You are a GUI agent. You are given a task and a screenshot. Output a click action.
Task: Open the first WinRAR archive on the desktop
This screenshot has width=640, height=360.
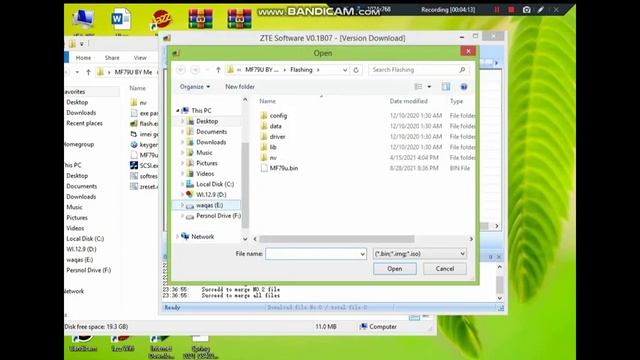coord(200,19)
